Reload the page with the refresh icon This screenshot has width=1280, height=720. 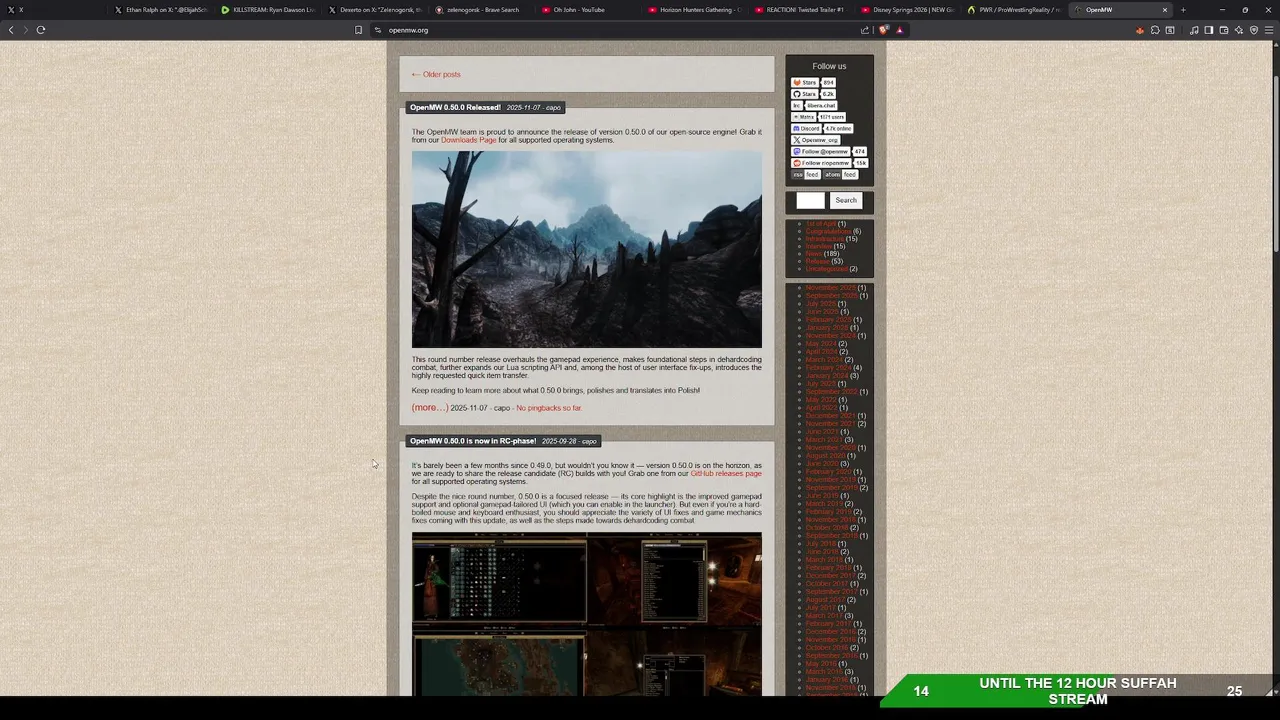(x=41, y=30)
